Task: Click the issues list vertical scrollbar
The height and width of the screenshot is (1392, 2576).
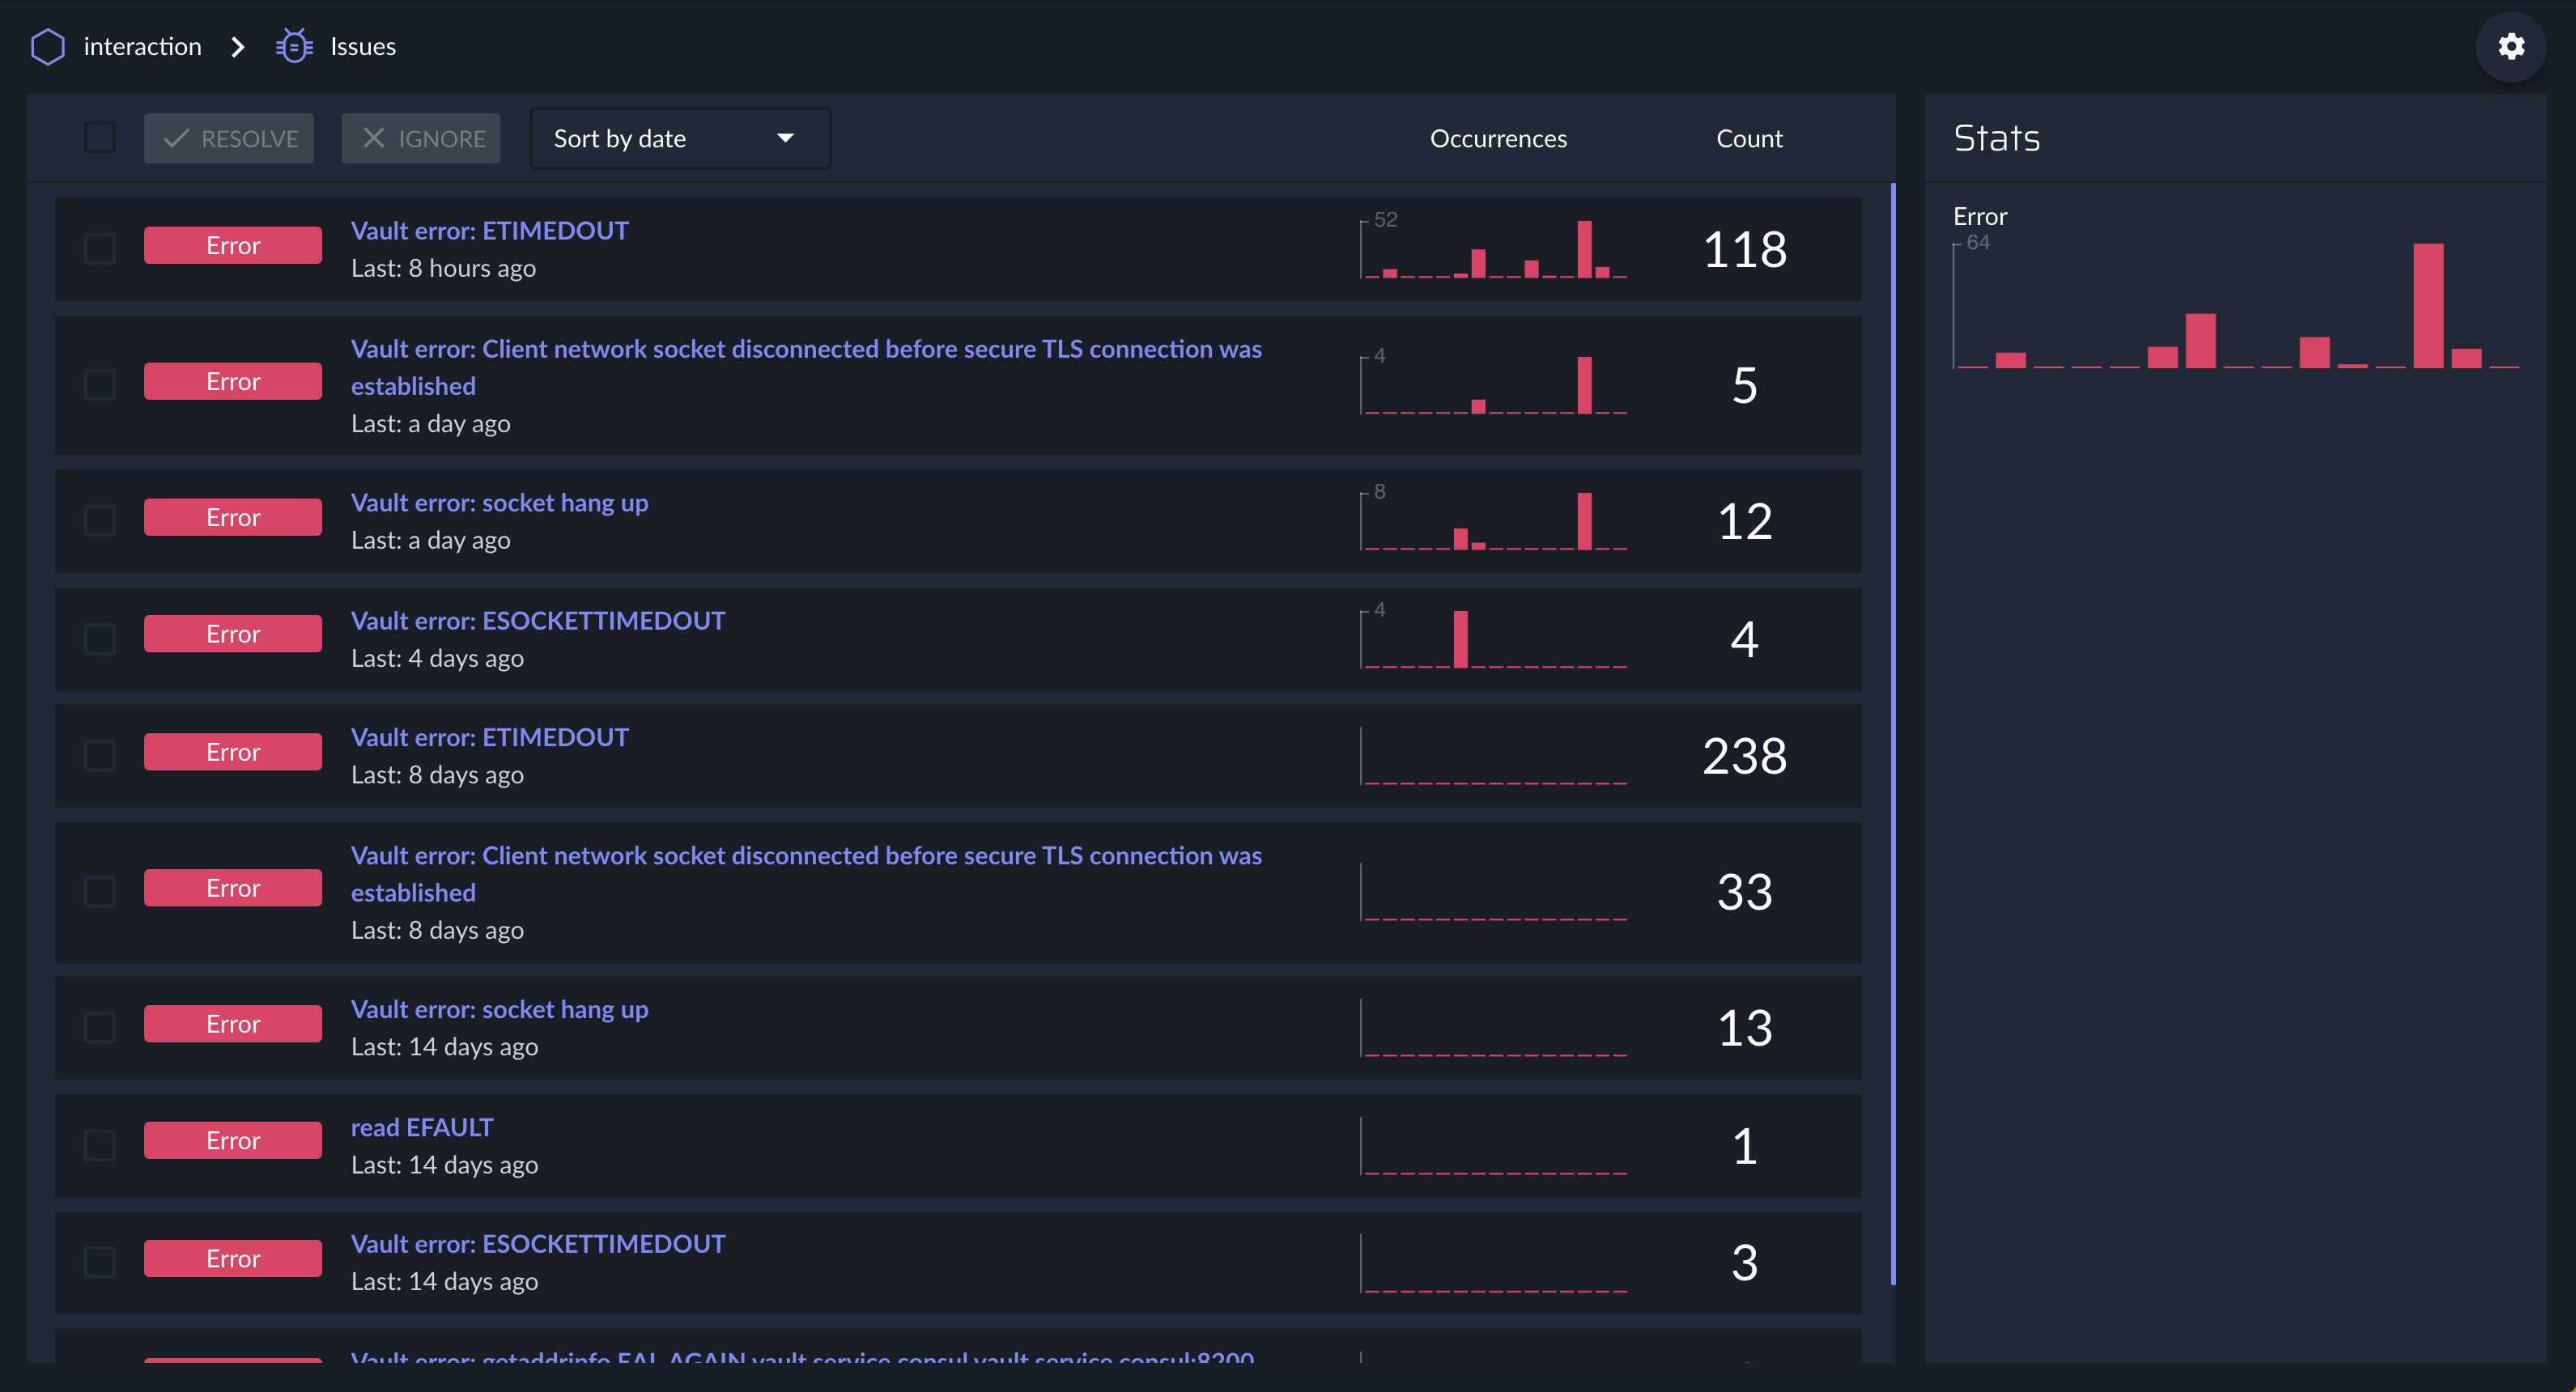Action: 1893,733
